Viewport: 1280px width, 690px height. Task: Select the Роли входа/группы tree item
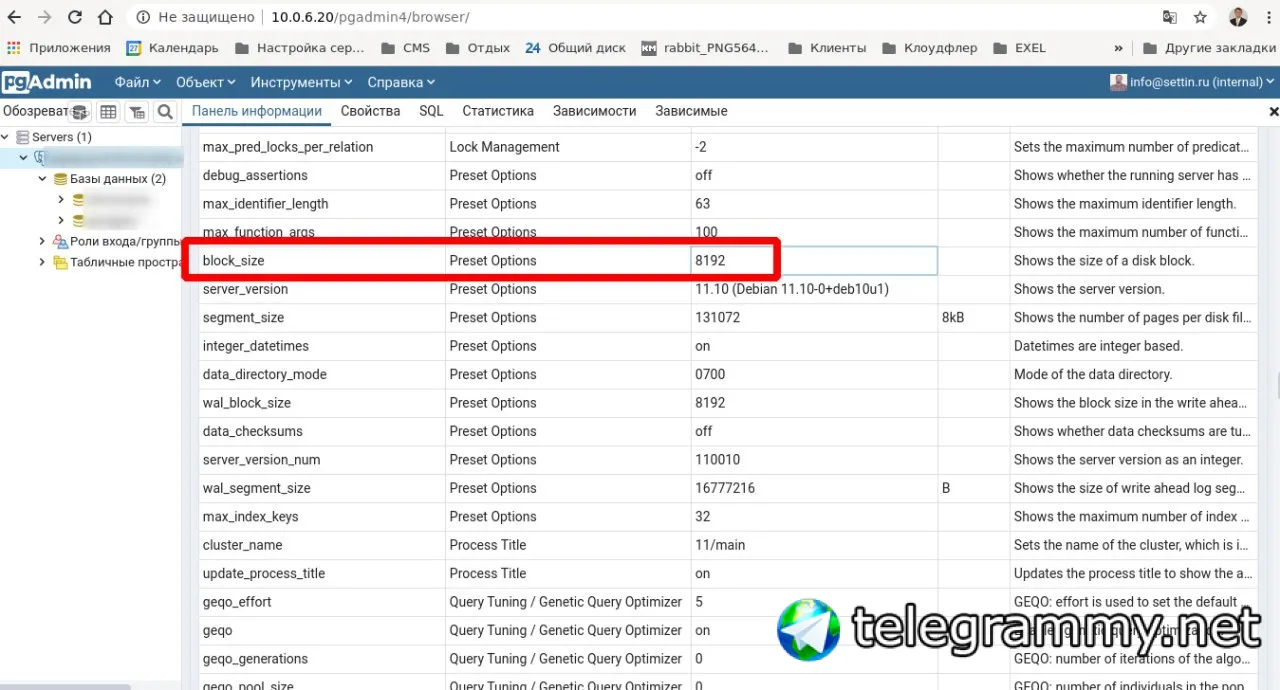pyautogui.click(x=126, y=241)
